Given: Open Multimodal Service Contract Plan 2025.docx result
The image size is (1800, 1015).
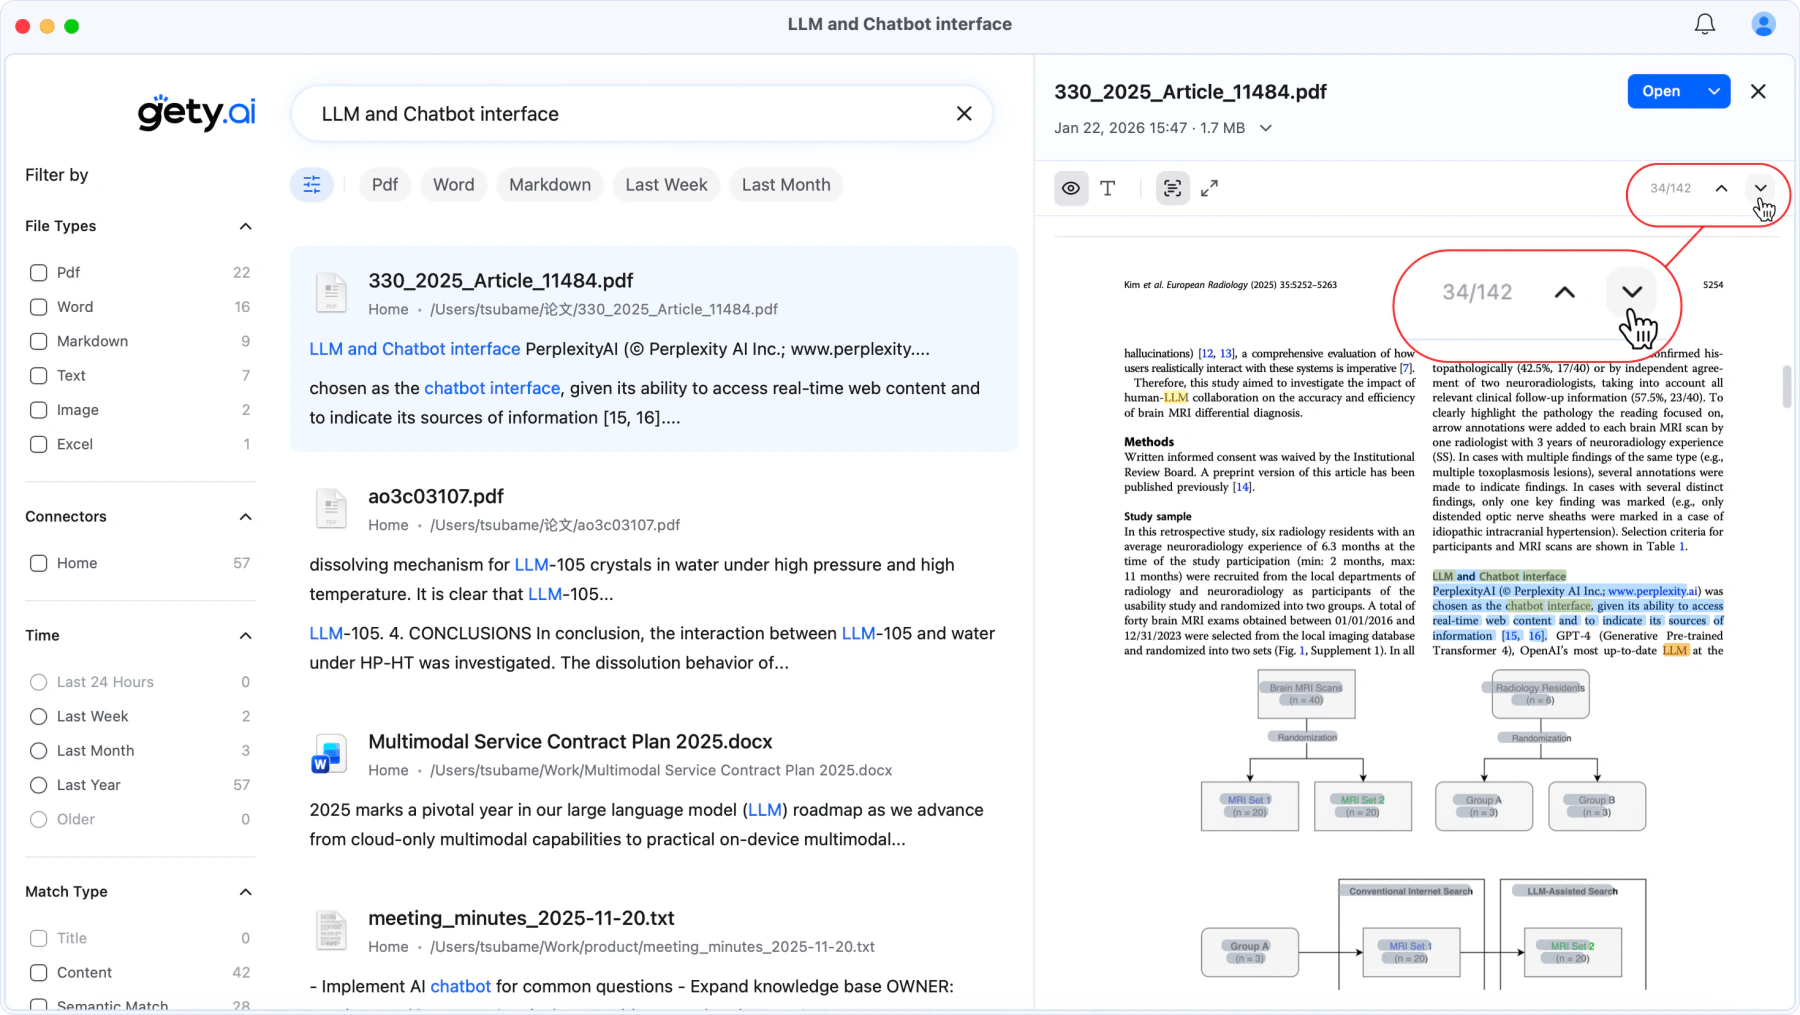Looking at the screenshot, I should (x=570, y=742).
